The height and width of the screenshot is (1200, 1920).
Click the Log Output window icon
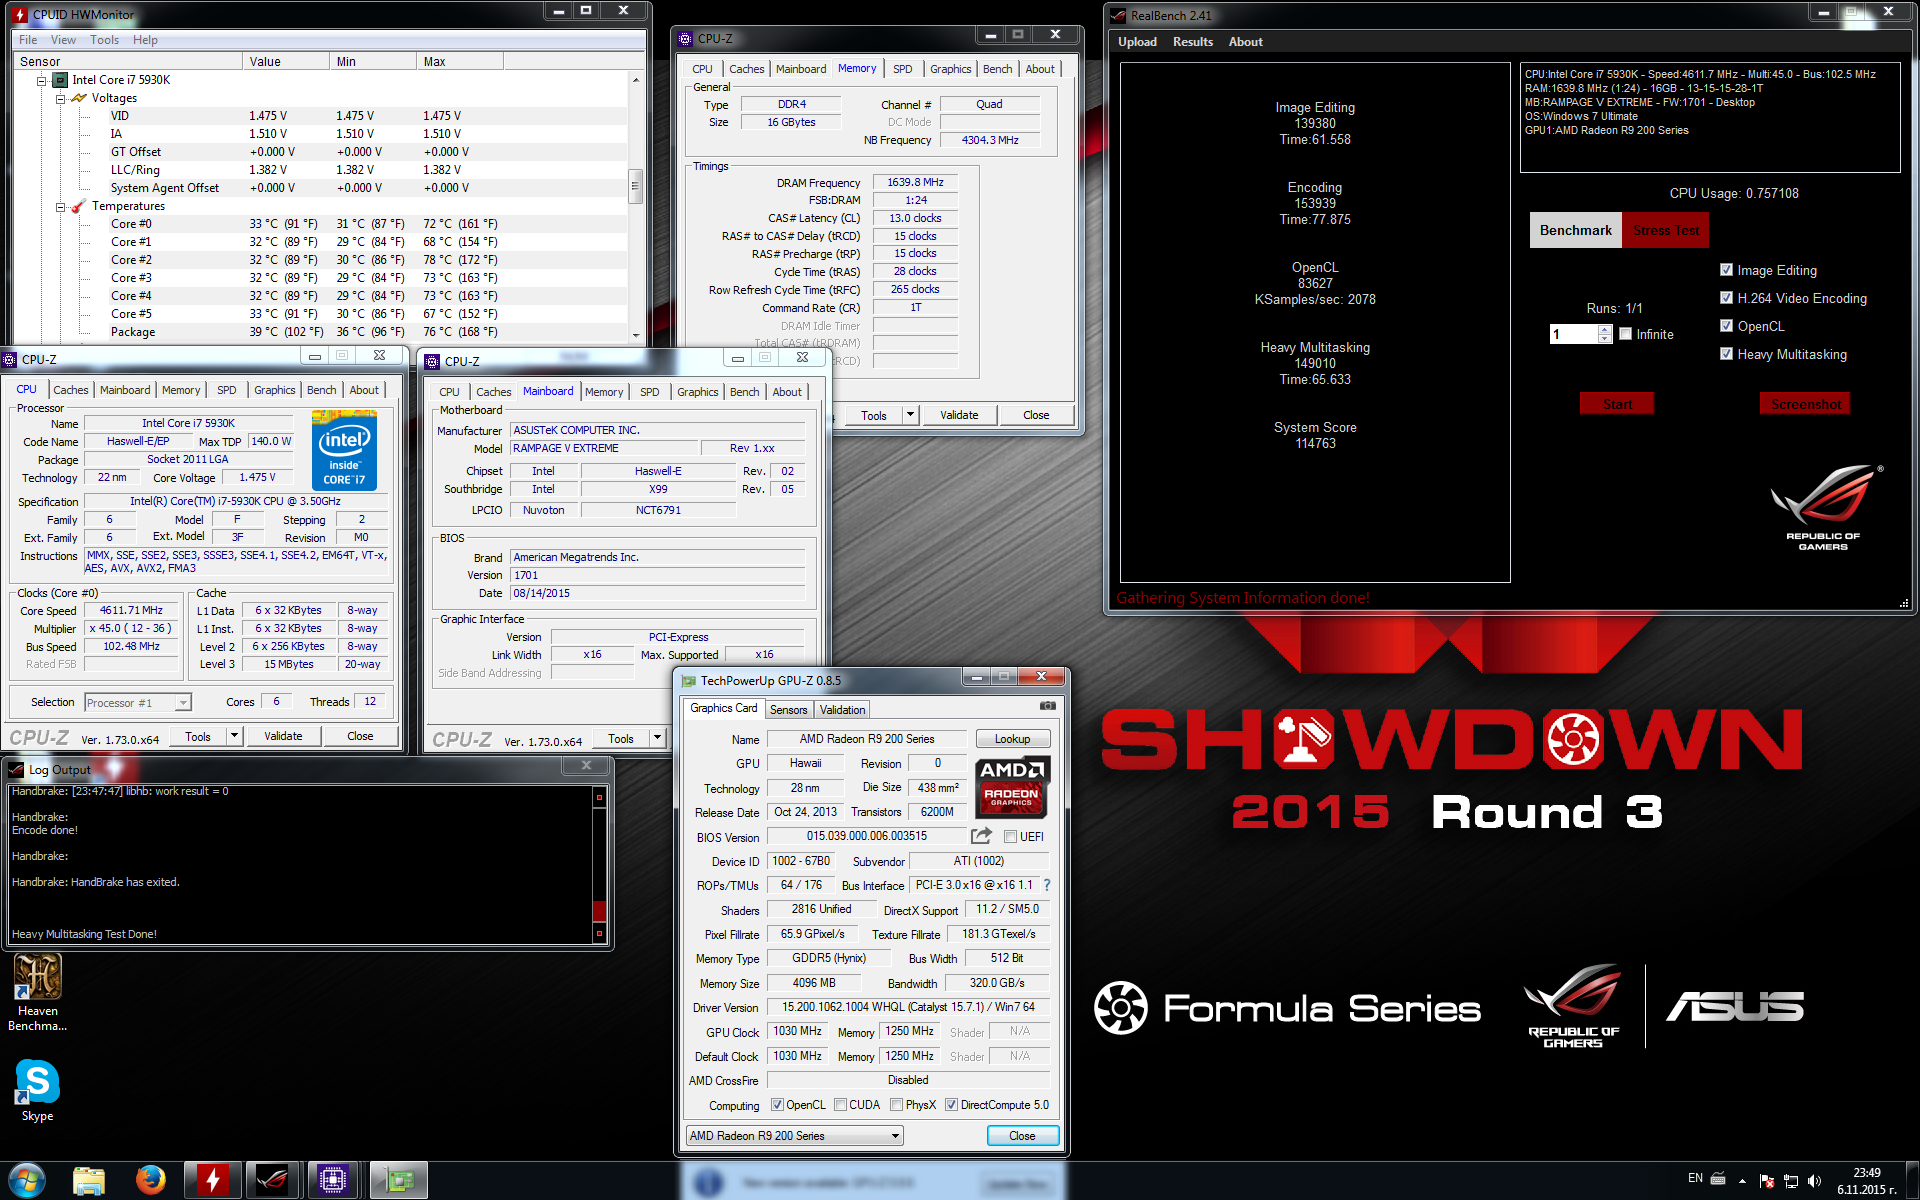(x=16, y=769)
